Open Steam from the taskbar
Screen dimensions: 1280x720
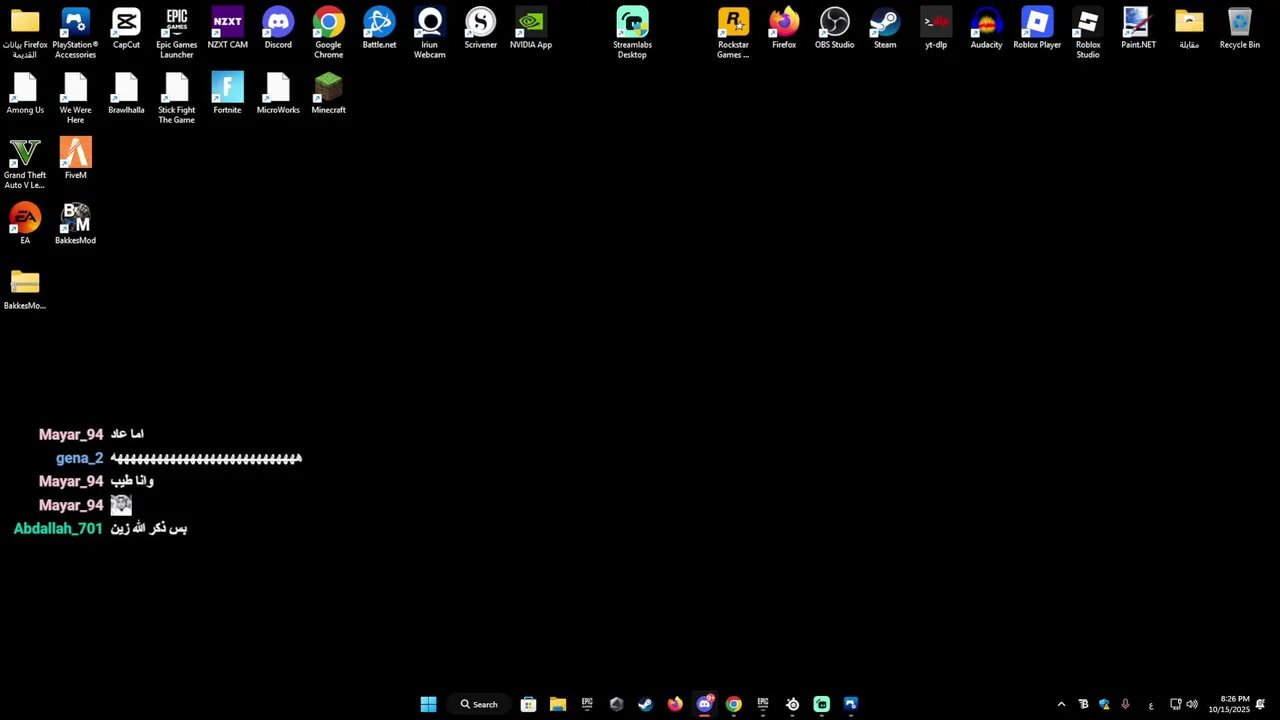645,704
